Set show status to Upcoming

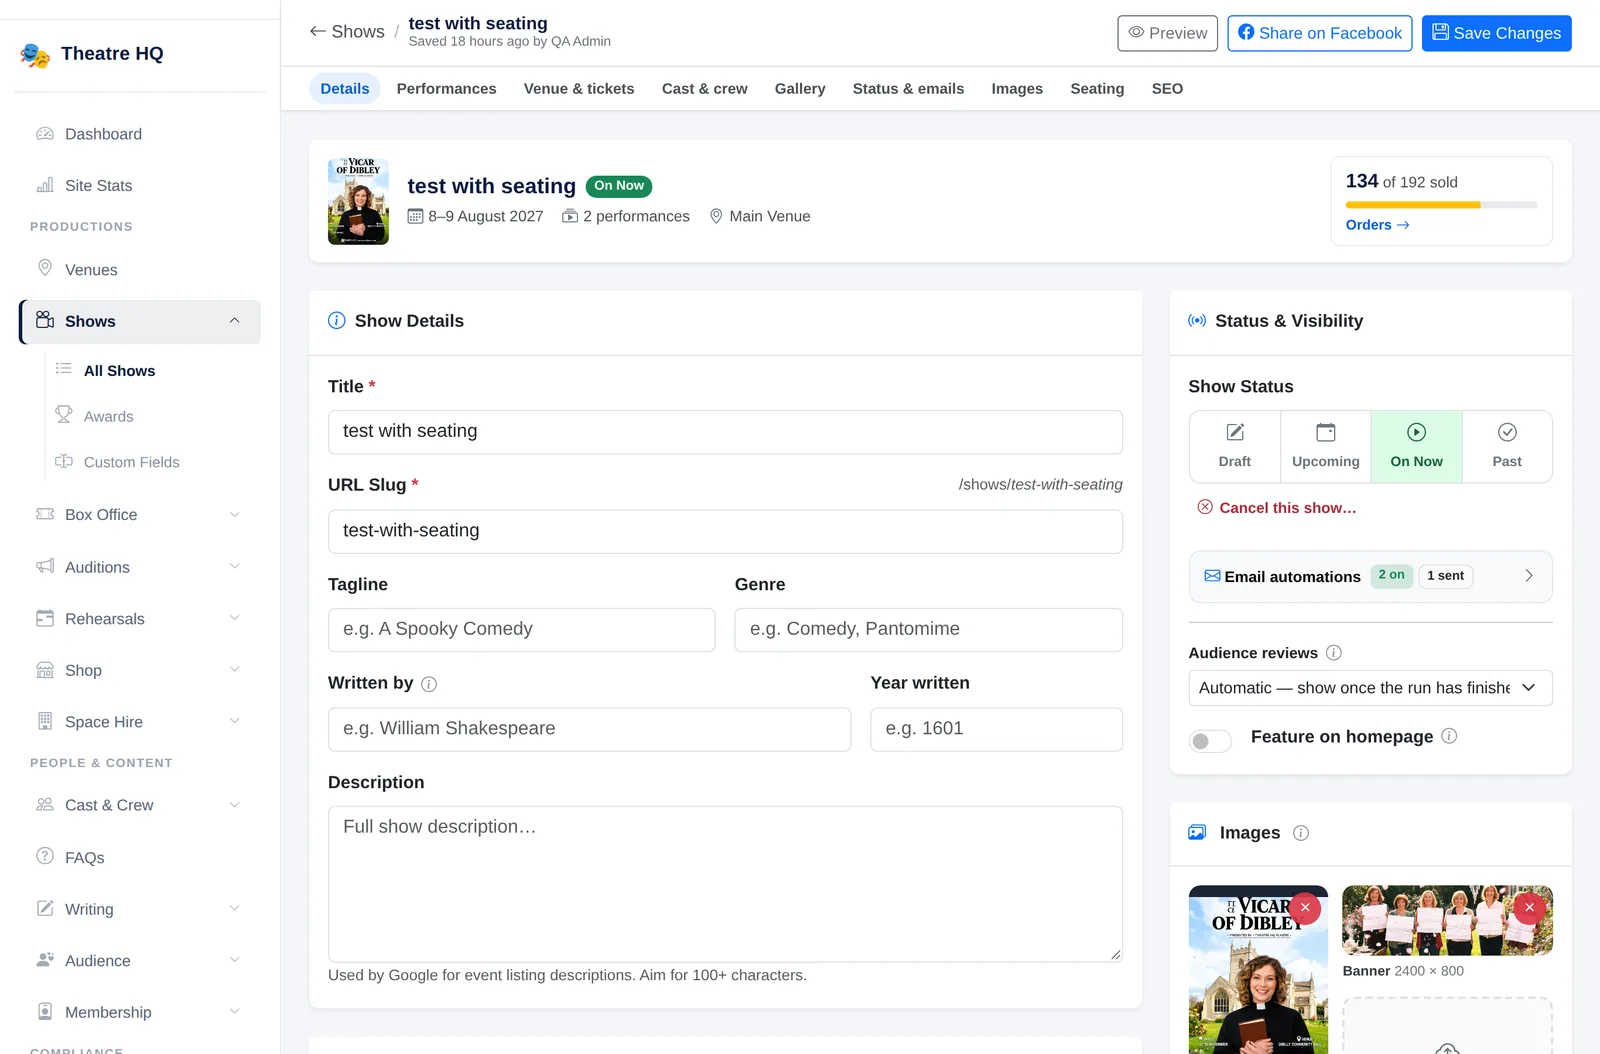click(1326, 447)
